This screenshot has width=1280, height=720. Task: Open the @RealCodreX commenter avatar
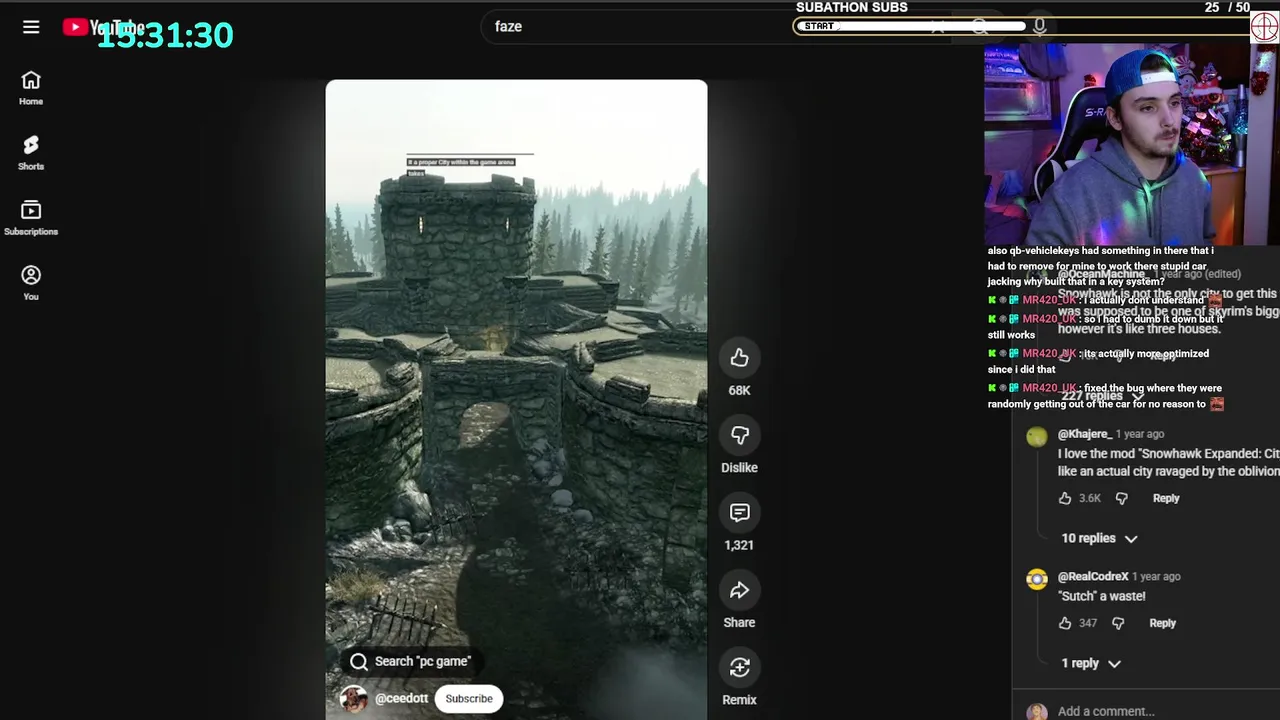point(1037,579)
